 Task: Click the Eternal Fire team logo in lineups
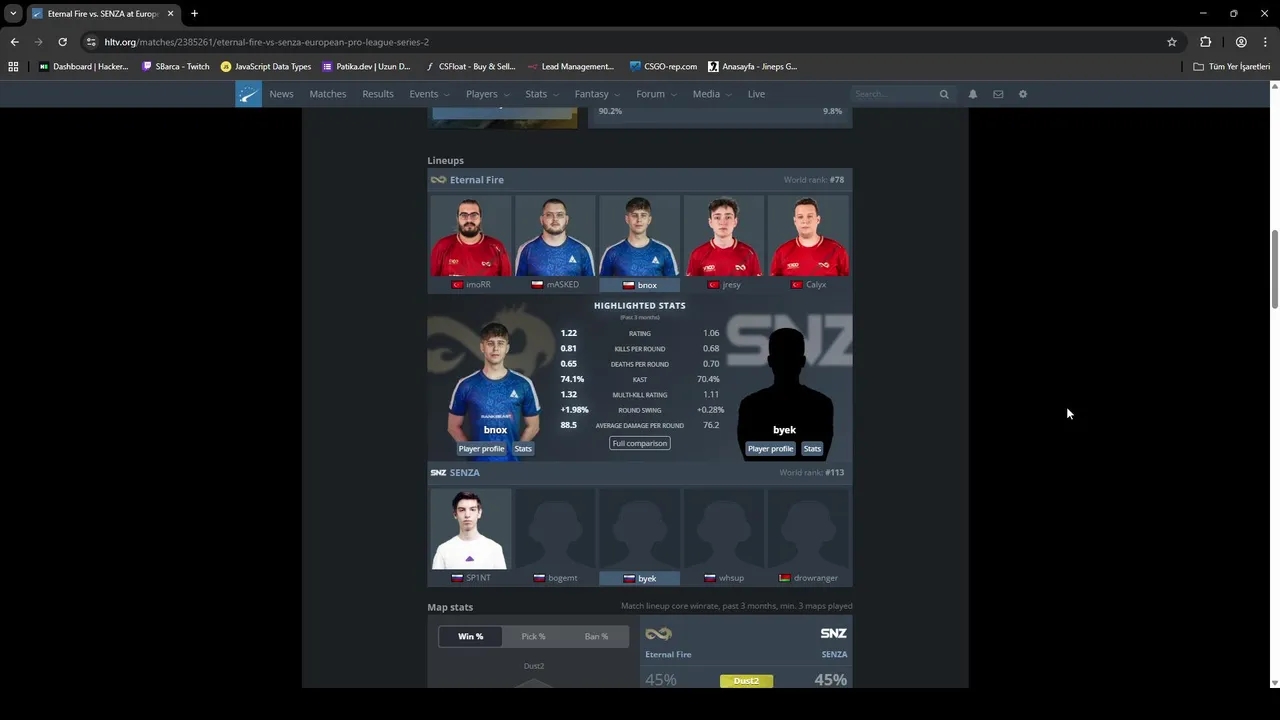[438, 180]
